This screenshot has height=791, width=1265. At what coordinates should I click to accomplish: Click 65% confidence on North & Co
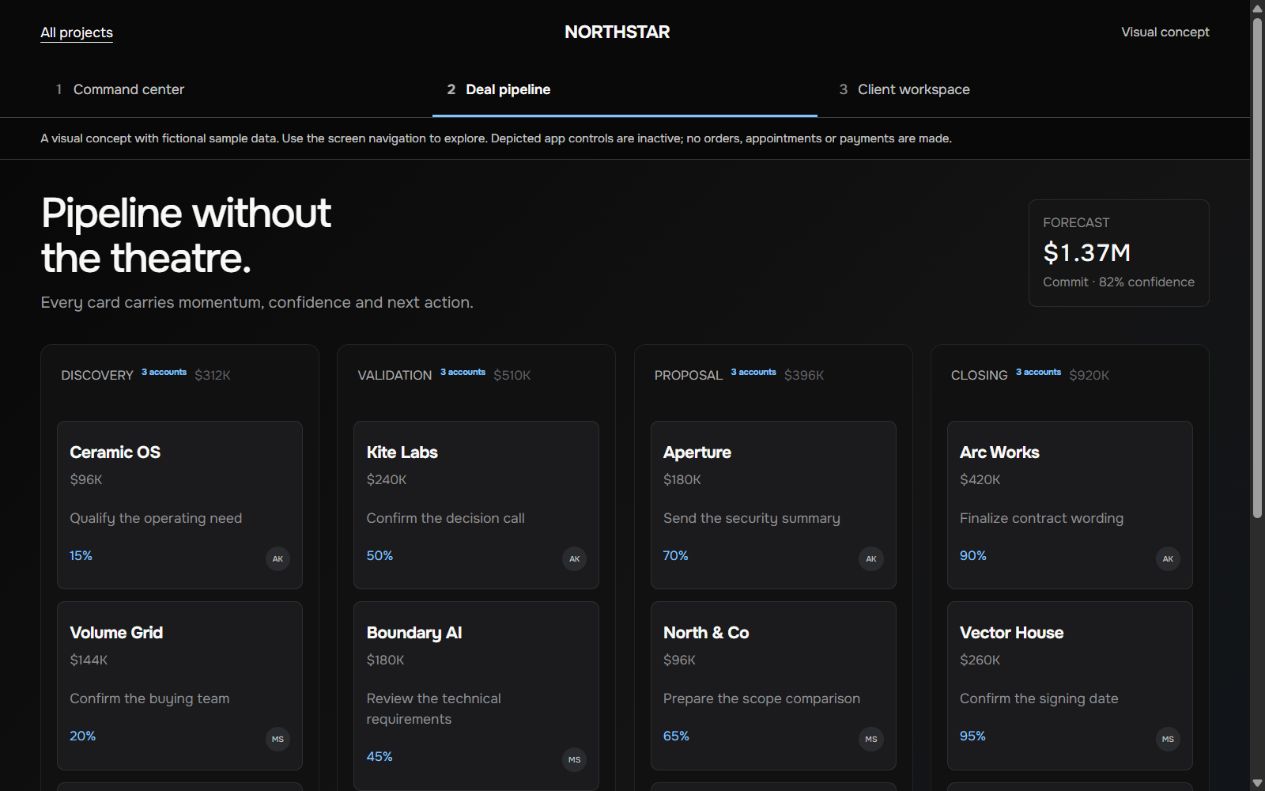676,735
